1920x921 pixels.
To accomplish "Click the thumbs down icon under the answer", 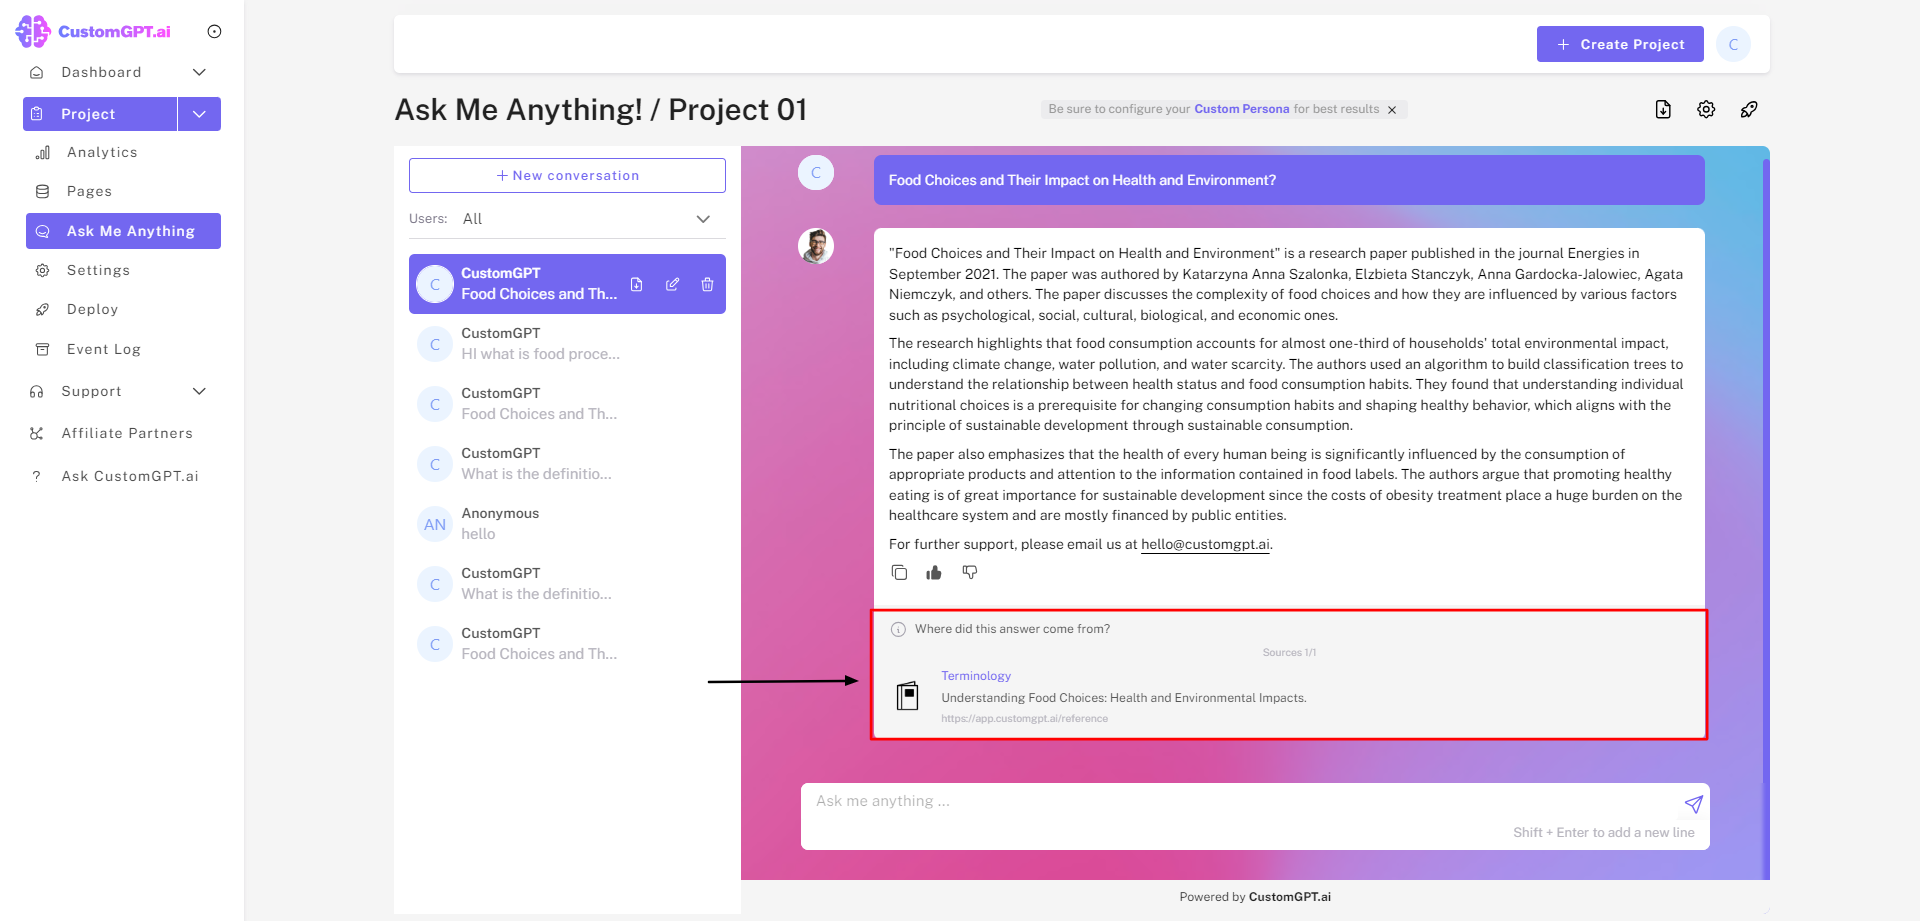I will coord(969,573).
